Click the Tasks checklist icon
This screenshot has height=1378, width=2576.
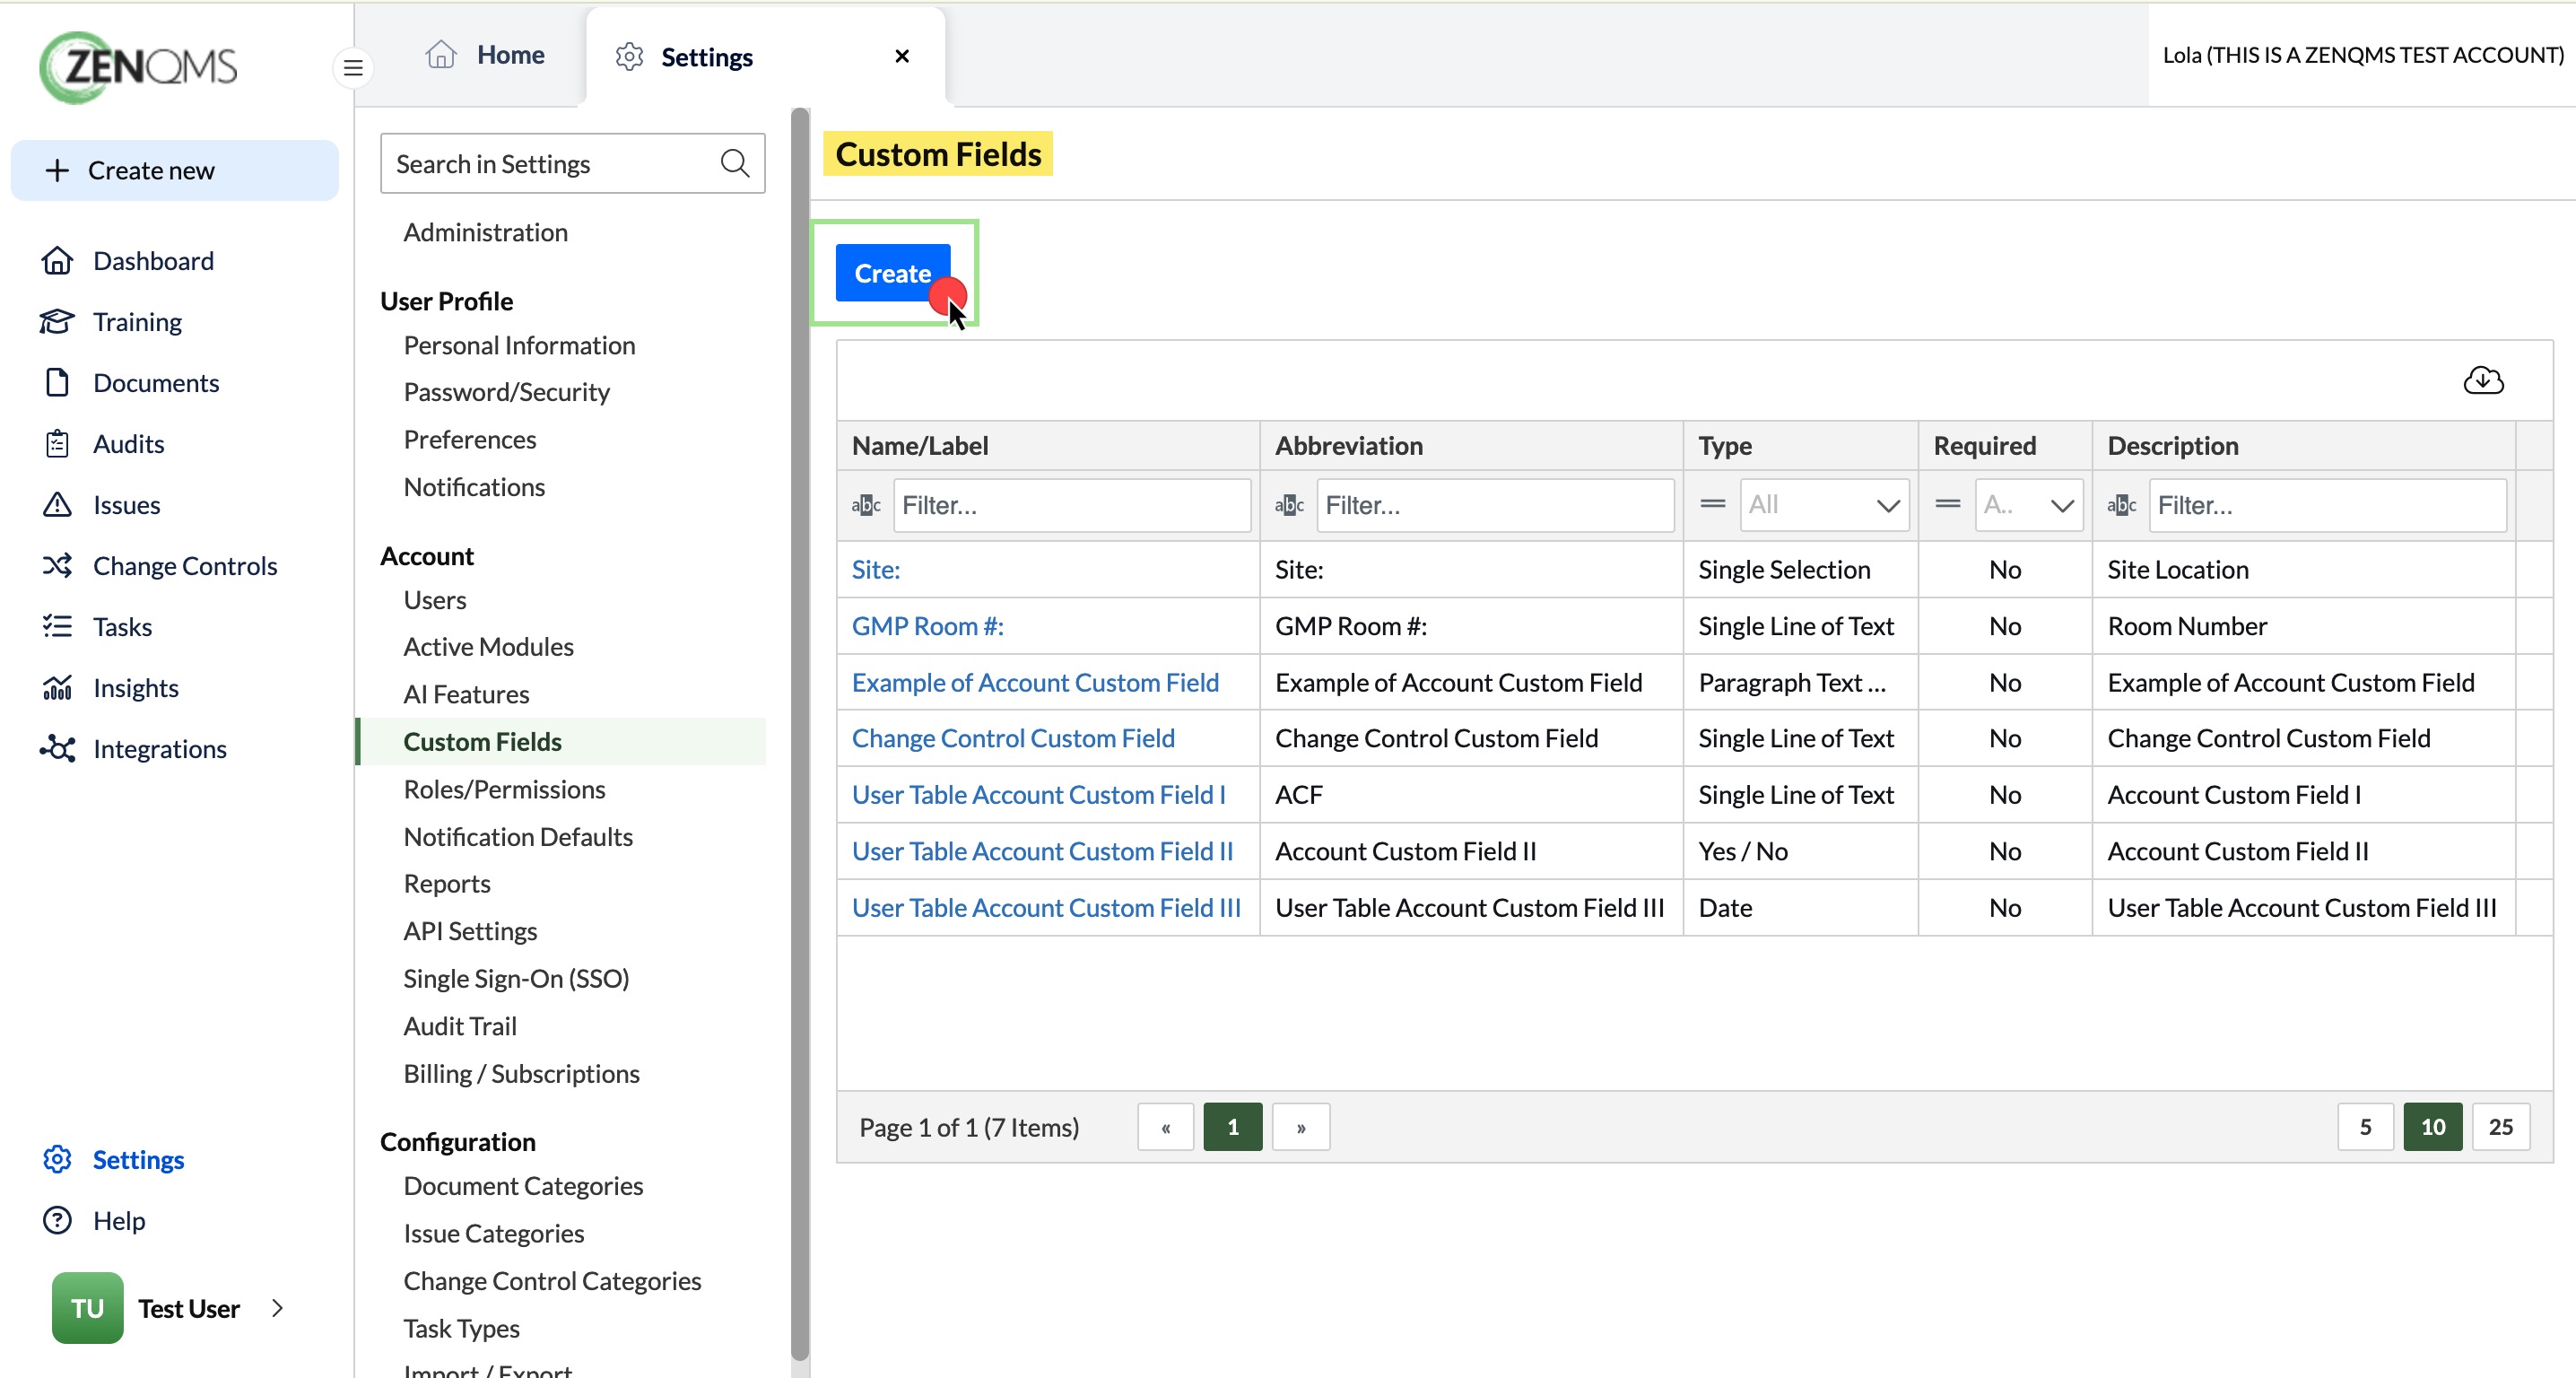pos(57,627)
